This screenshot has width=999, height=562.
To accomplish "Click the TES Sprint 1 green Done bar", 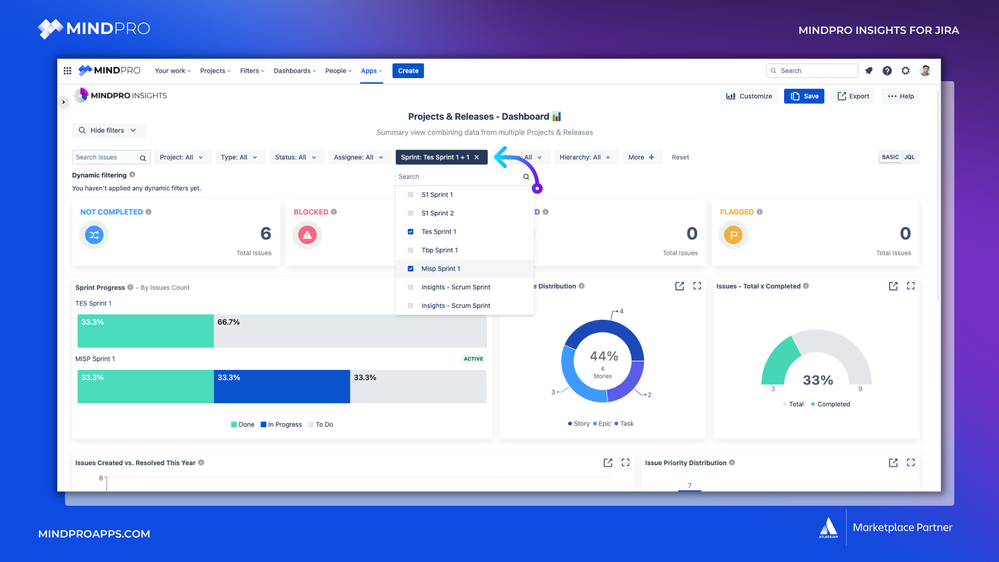I will (146, 331).
